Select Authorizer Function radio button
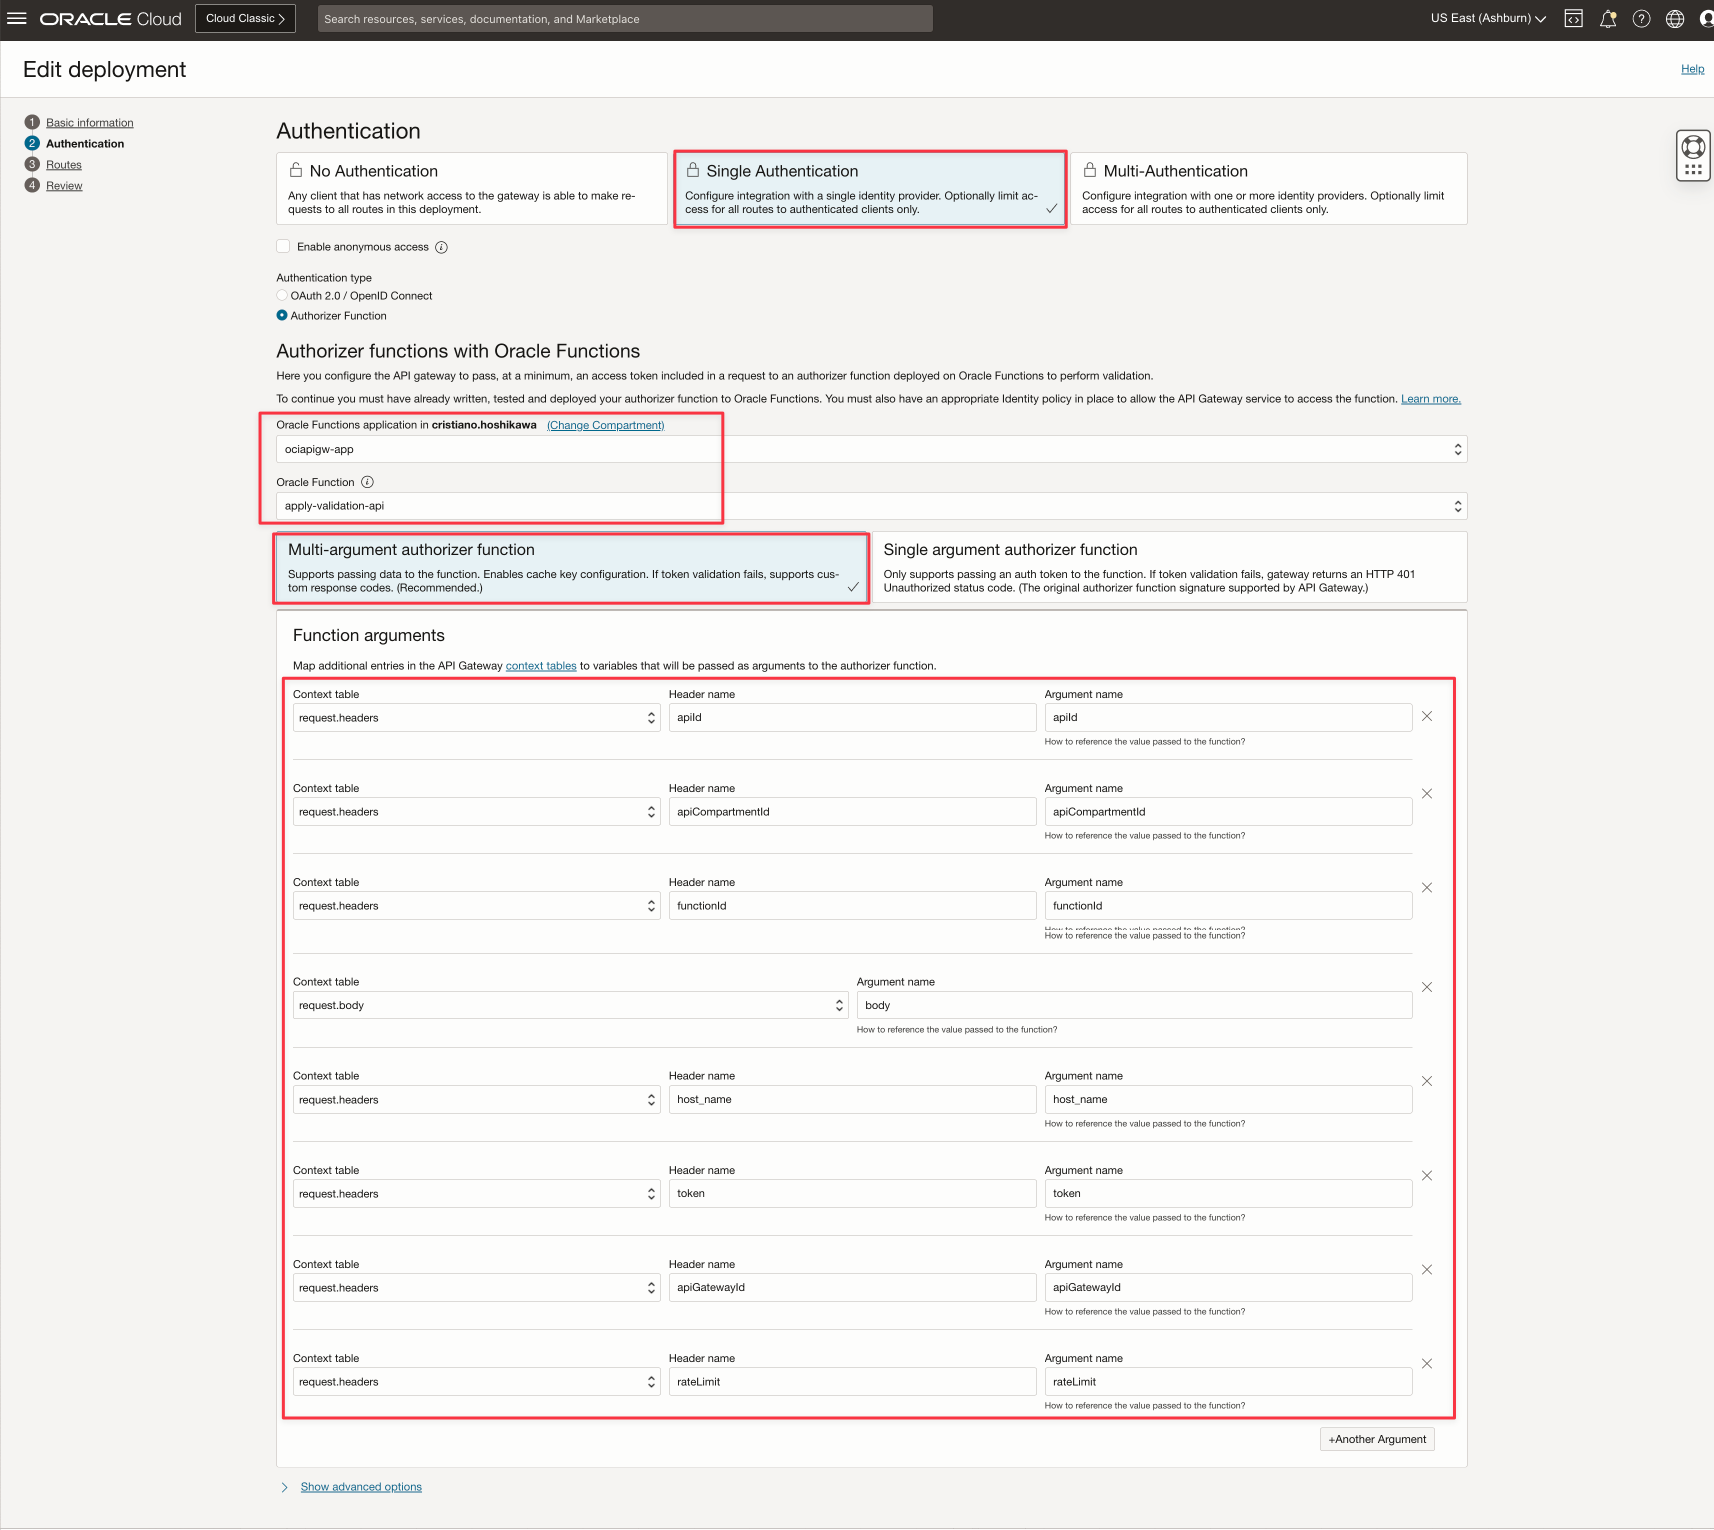 coord(282,316)
